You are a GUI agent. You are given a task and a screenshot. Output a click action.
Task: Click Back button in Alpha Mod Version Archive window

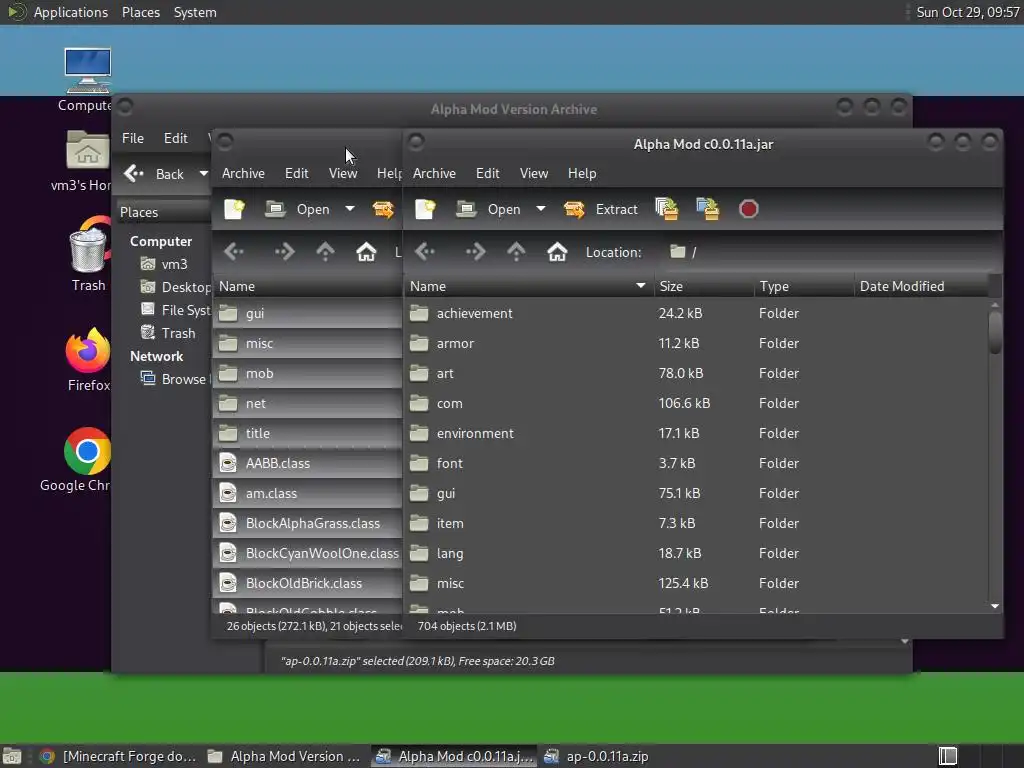coord(155,174)
